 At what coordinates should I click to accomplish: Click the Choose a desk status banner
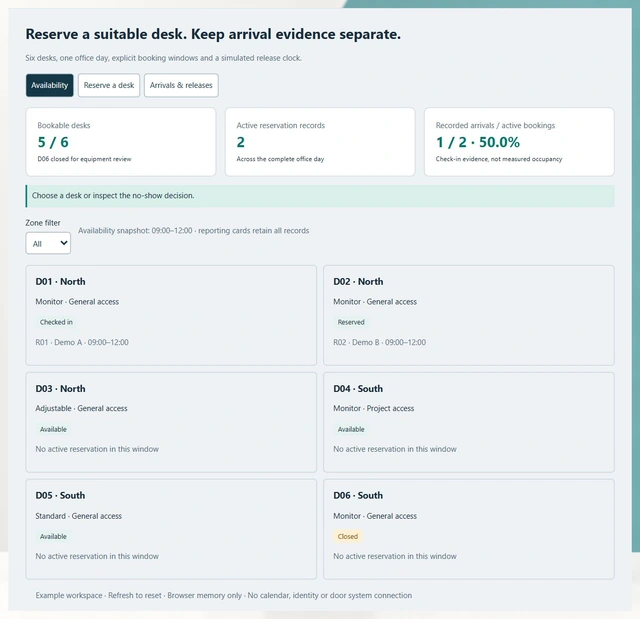pos(320,196)
